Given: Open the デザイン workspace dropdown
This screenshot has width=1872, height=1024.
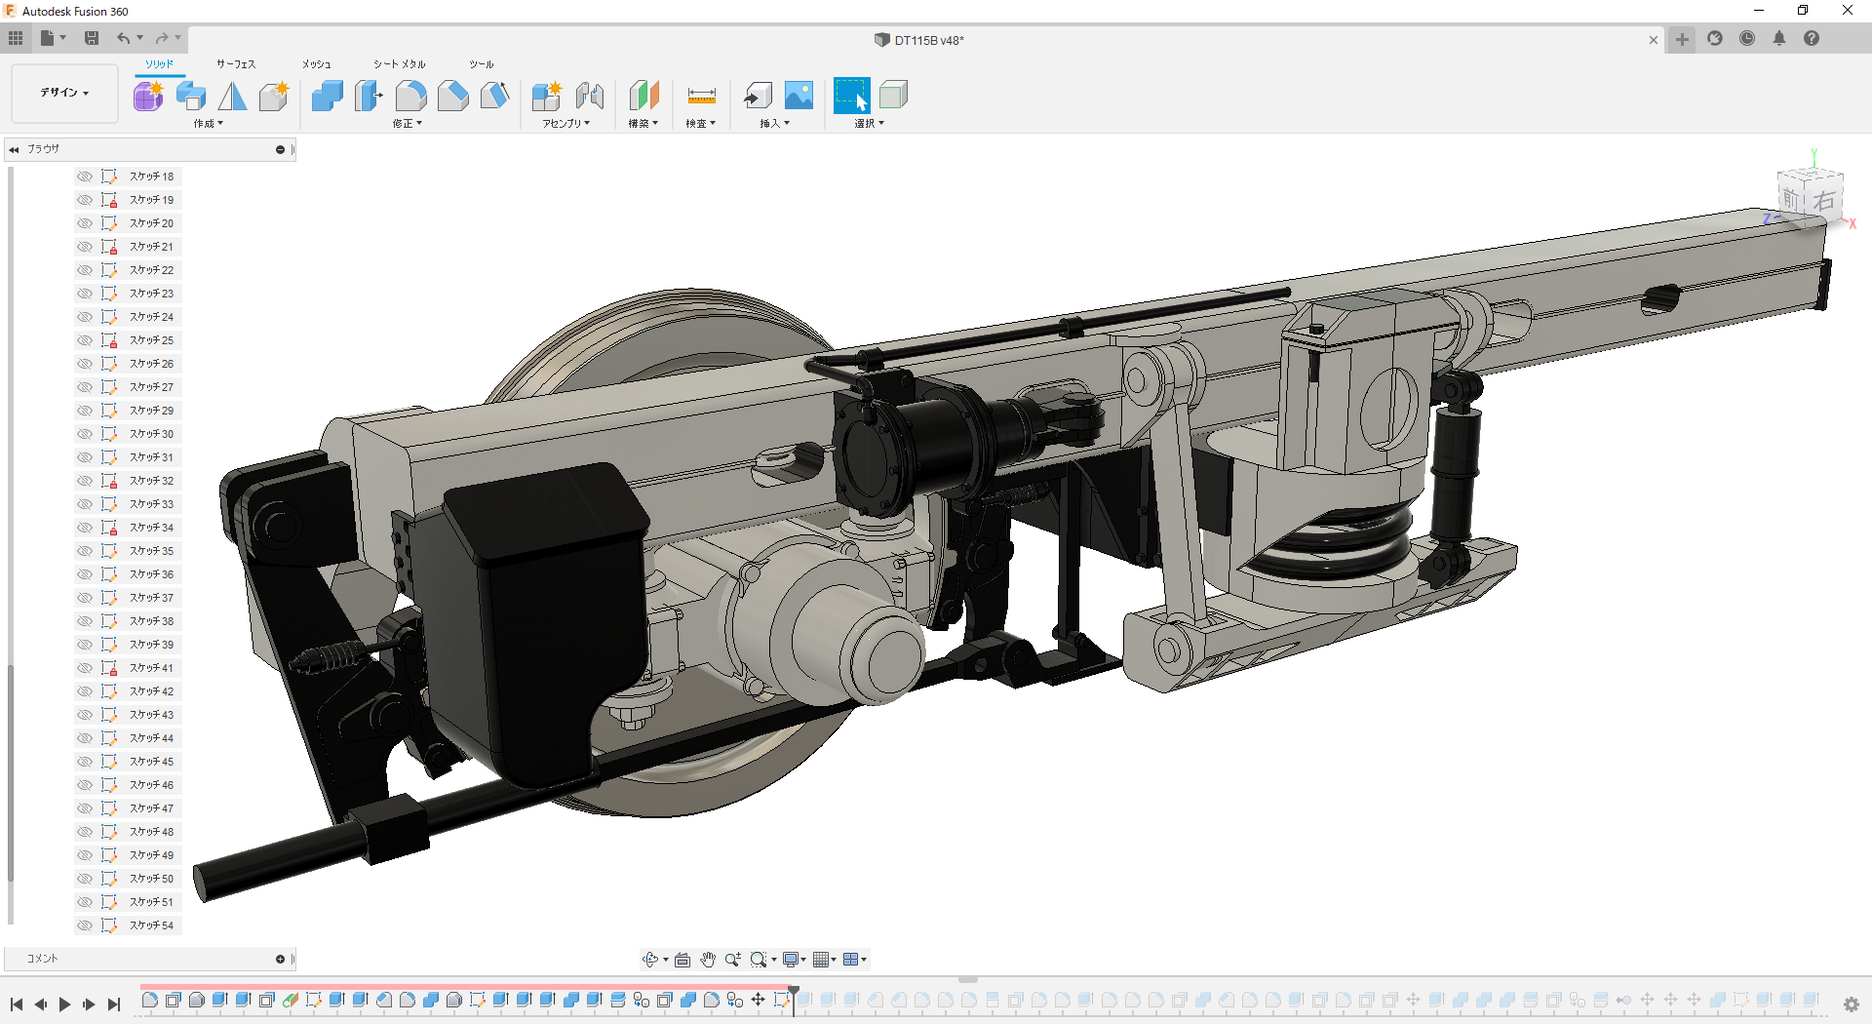Looking at the screenshot, I should pos(65,93).
